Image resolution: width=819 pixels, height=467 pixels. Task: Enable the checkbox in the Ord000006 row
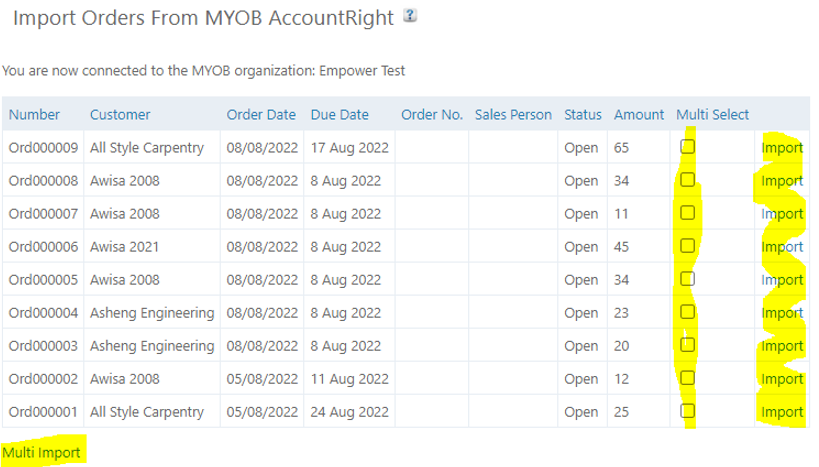pyautogui.click(x=688, y=247)
